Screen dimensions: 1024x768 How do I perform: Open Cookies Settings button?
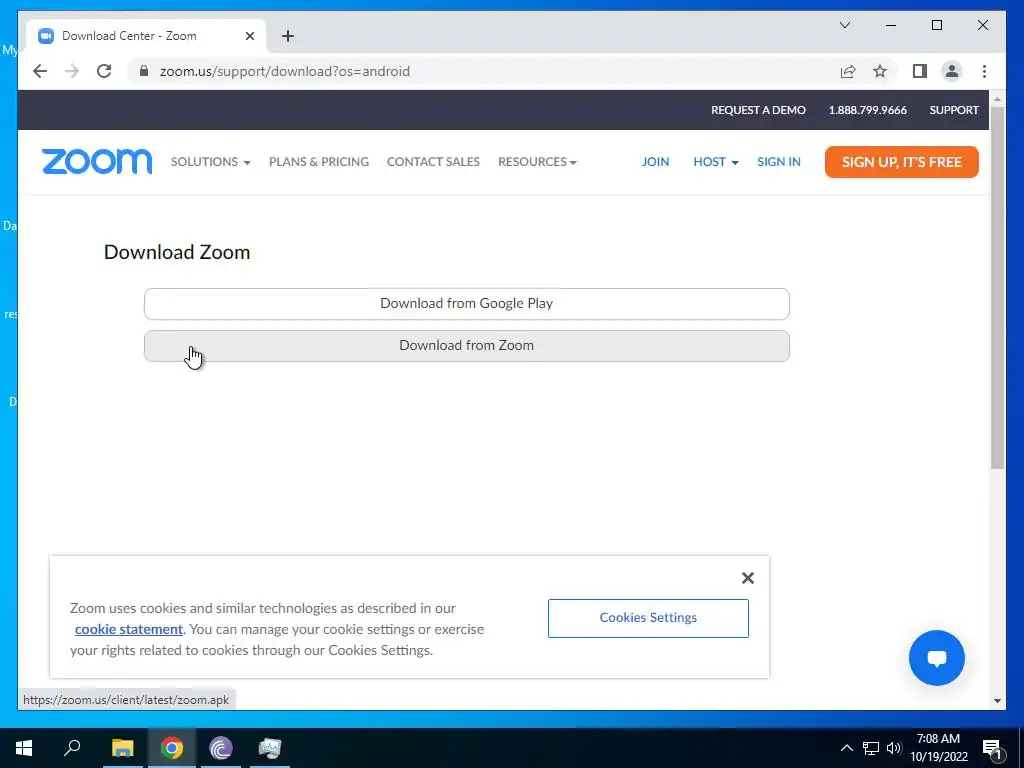pyautogui.click(x=648, y=618)
